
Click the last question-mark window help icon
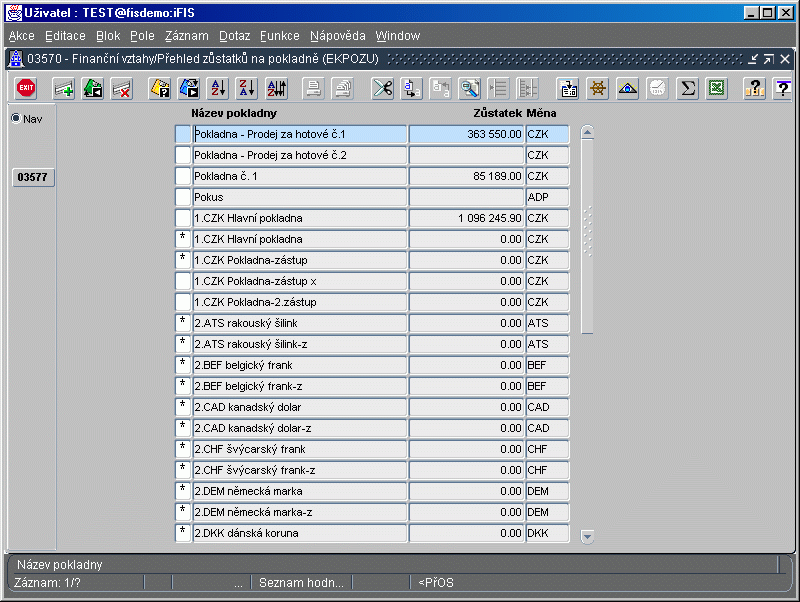point(783,88)
